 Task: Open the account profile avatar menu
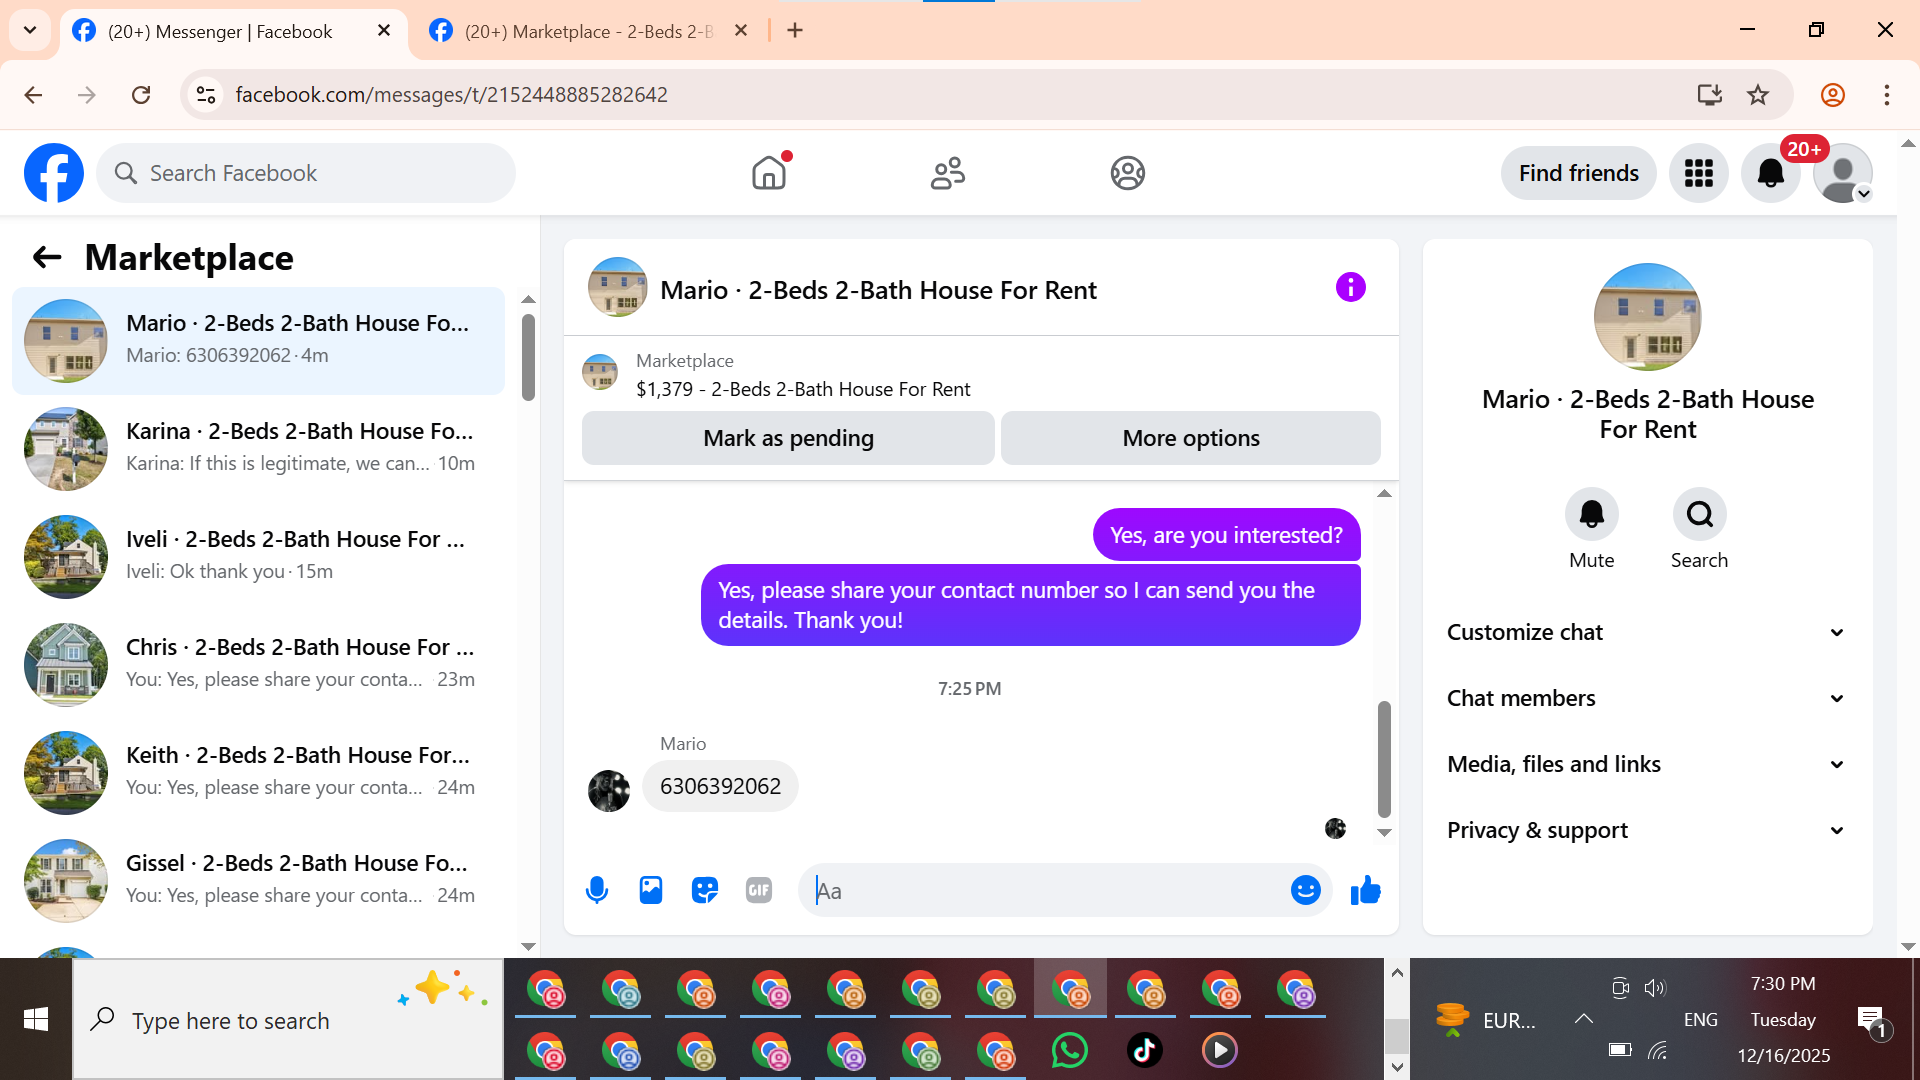tap(1843, 173)
